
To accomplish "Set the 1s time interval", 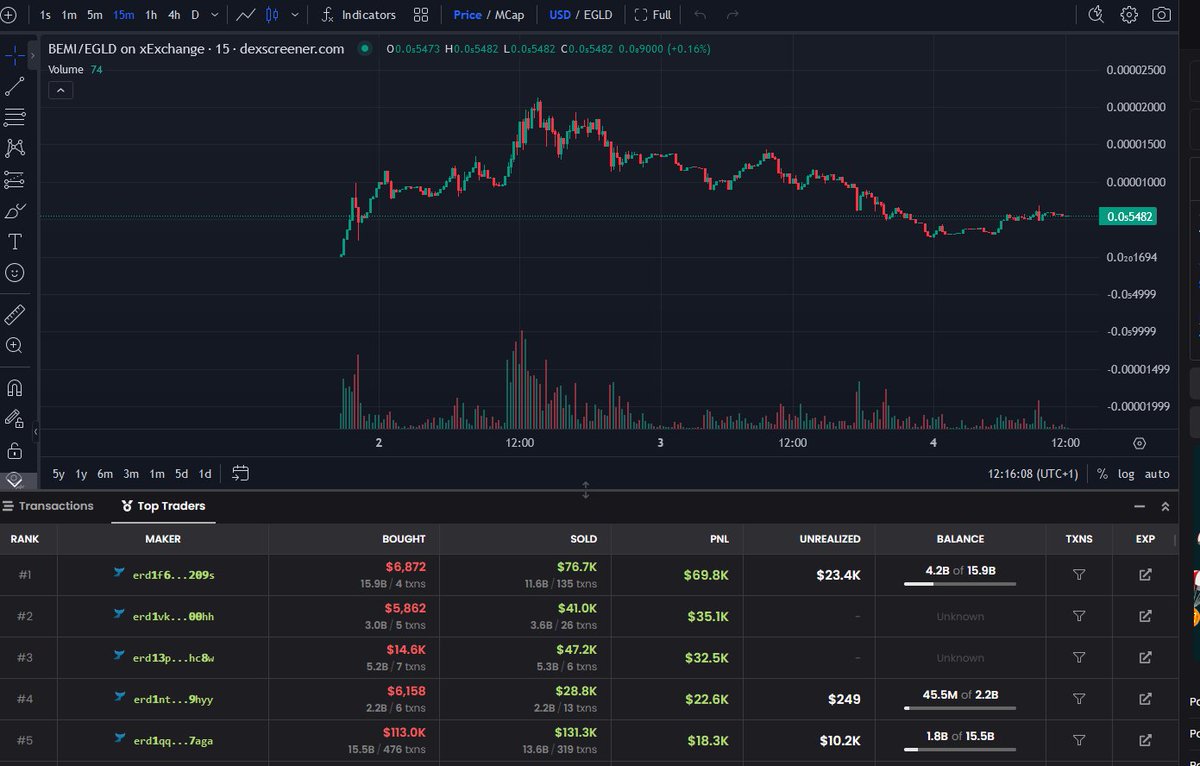I will [x=45, y=15].
